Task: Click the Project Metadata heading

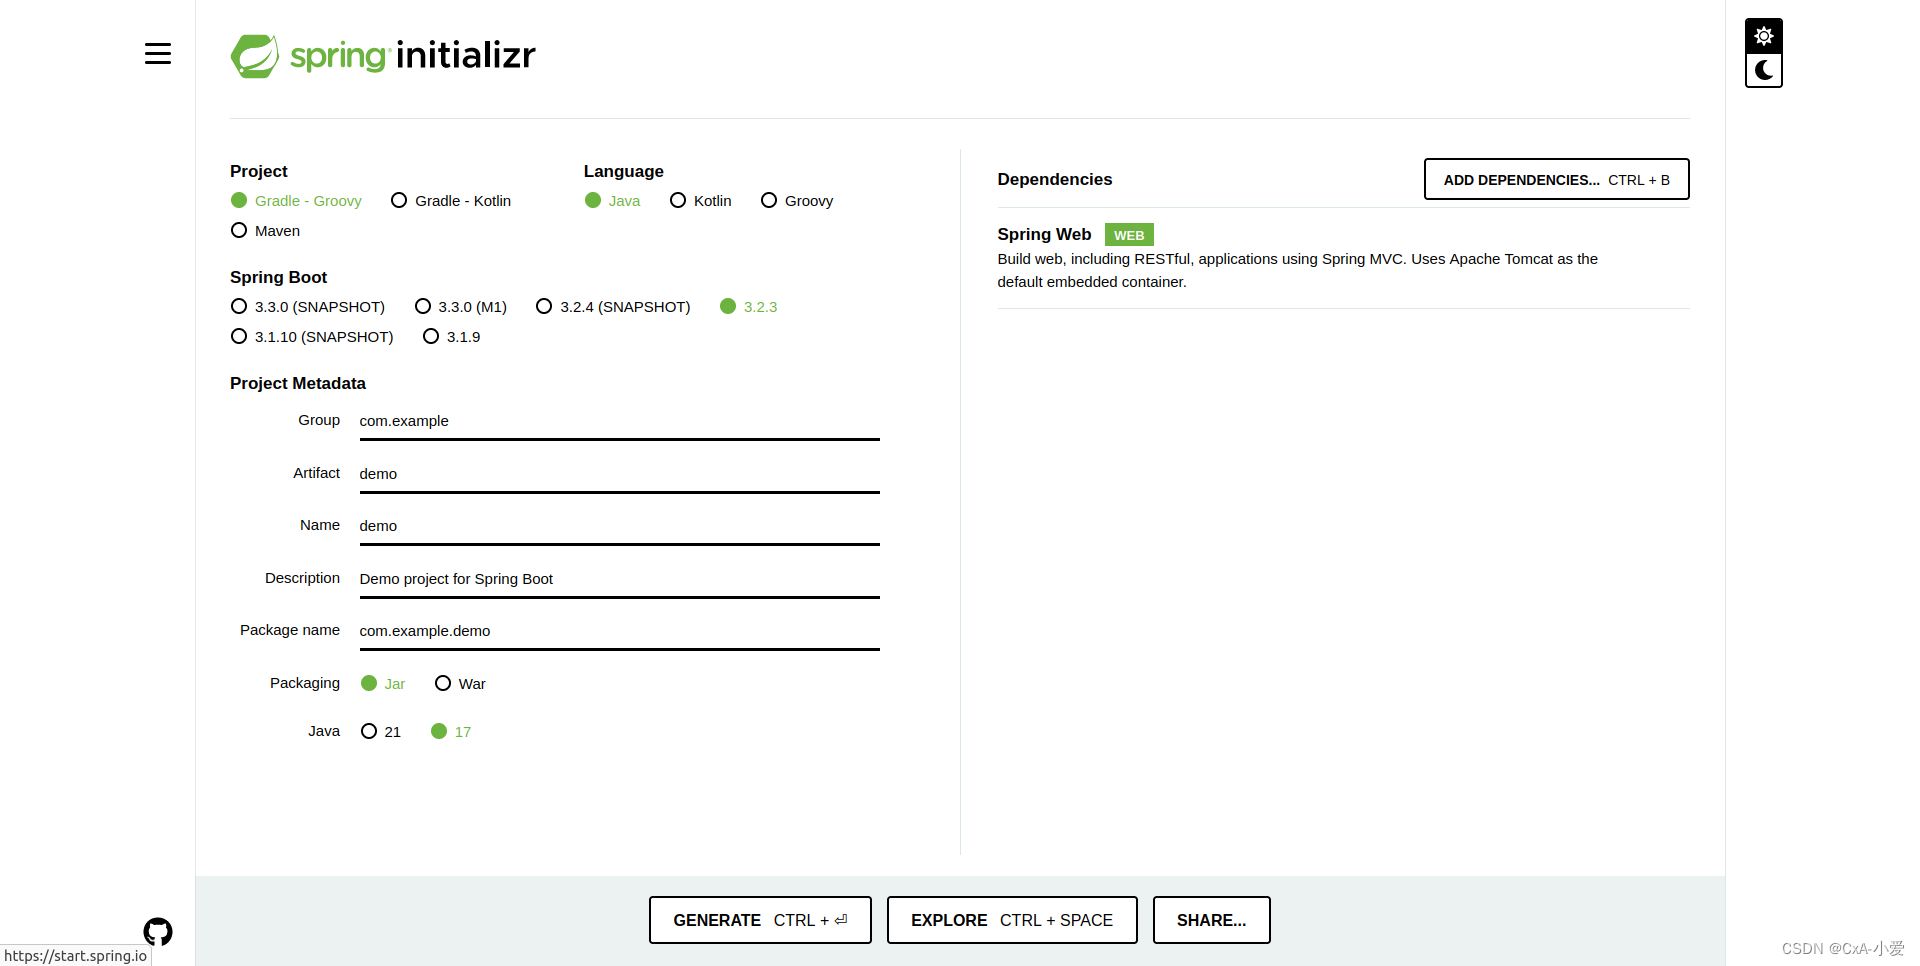Action: click(298, 384)
